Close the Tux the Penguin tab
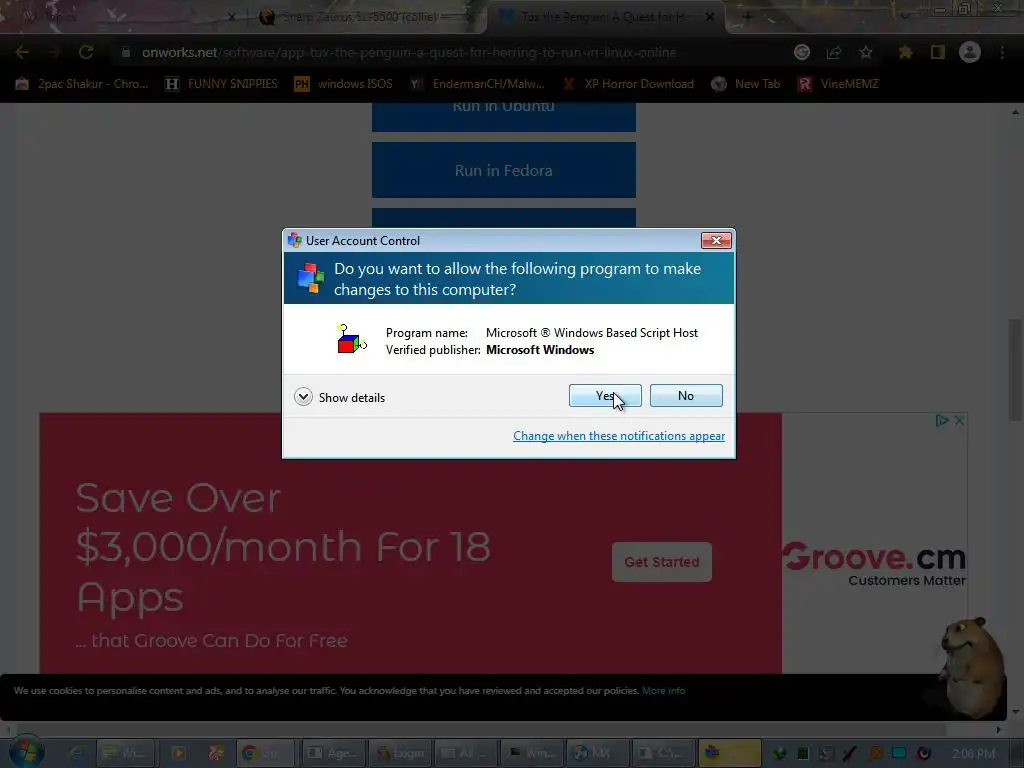Viewport: 1024px width, 768px height. pyautogui.click(x=710, y=17)
